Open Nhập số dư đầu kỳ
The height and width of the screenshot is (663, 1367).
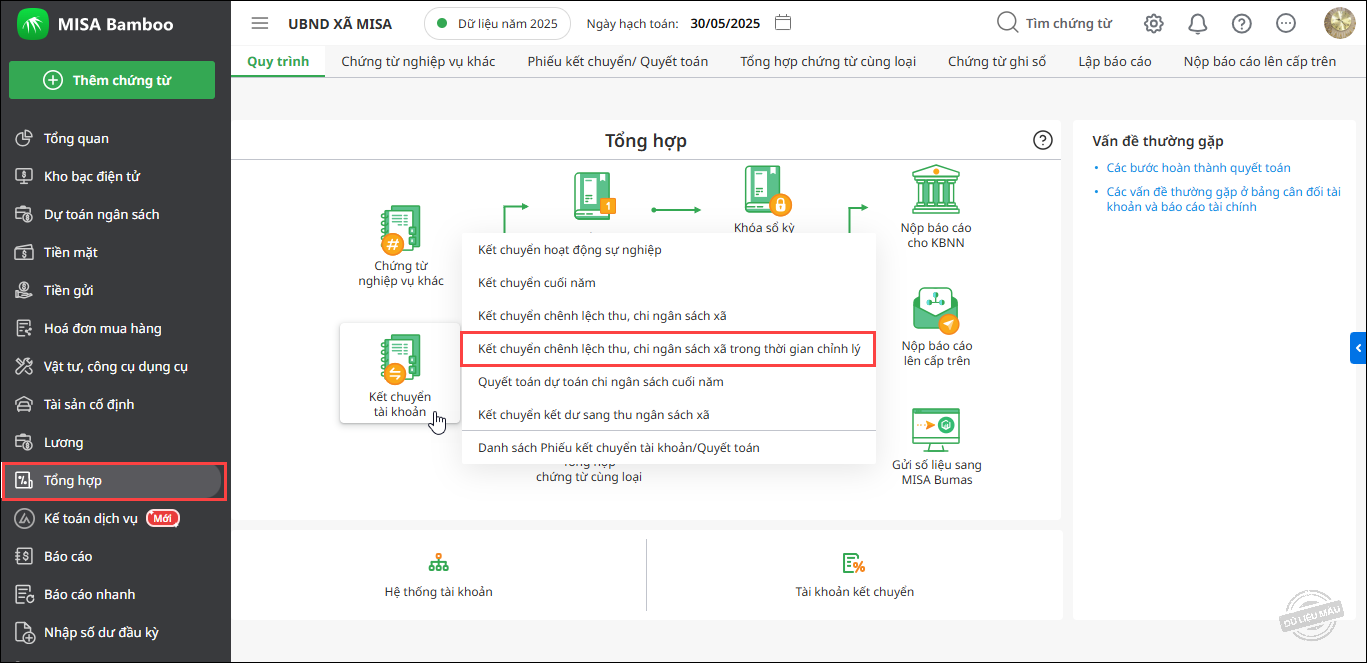[115, 632]
